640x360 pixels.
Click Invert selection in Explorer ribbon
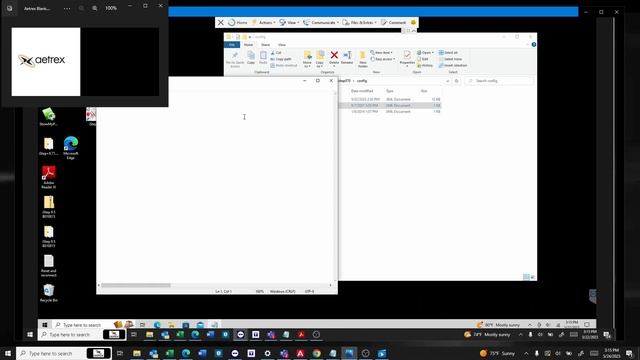[453, 65]
